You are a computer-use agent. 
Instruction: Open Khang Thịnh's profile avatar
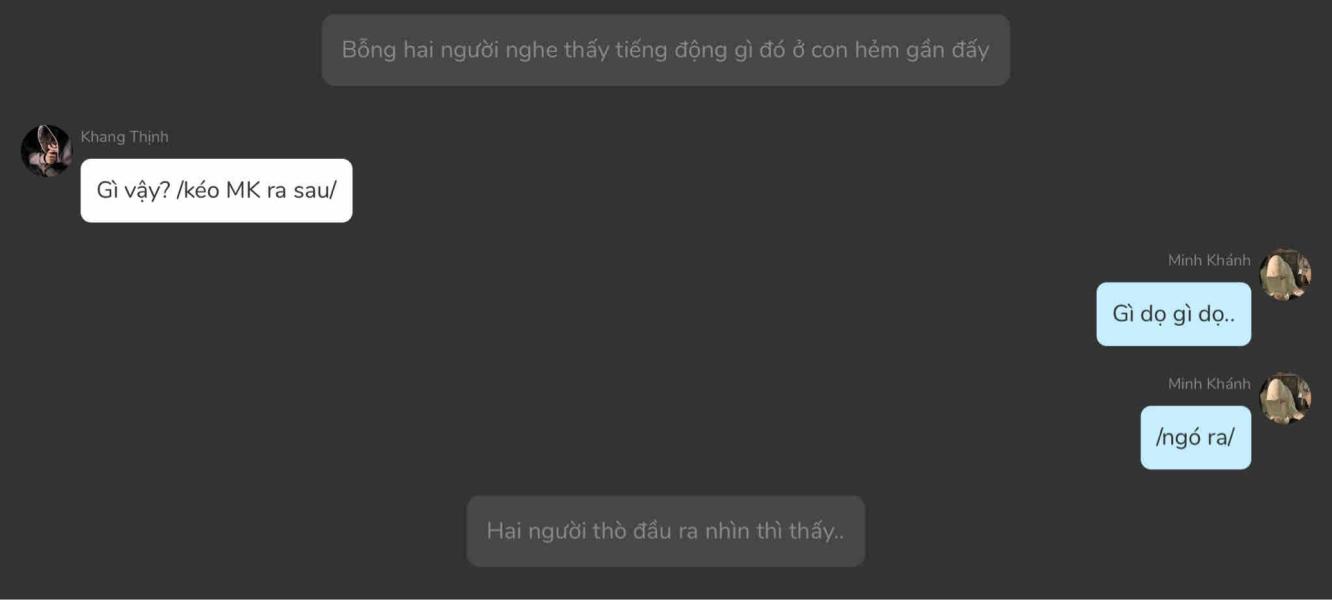click(46, 151)
